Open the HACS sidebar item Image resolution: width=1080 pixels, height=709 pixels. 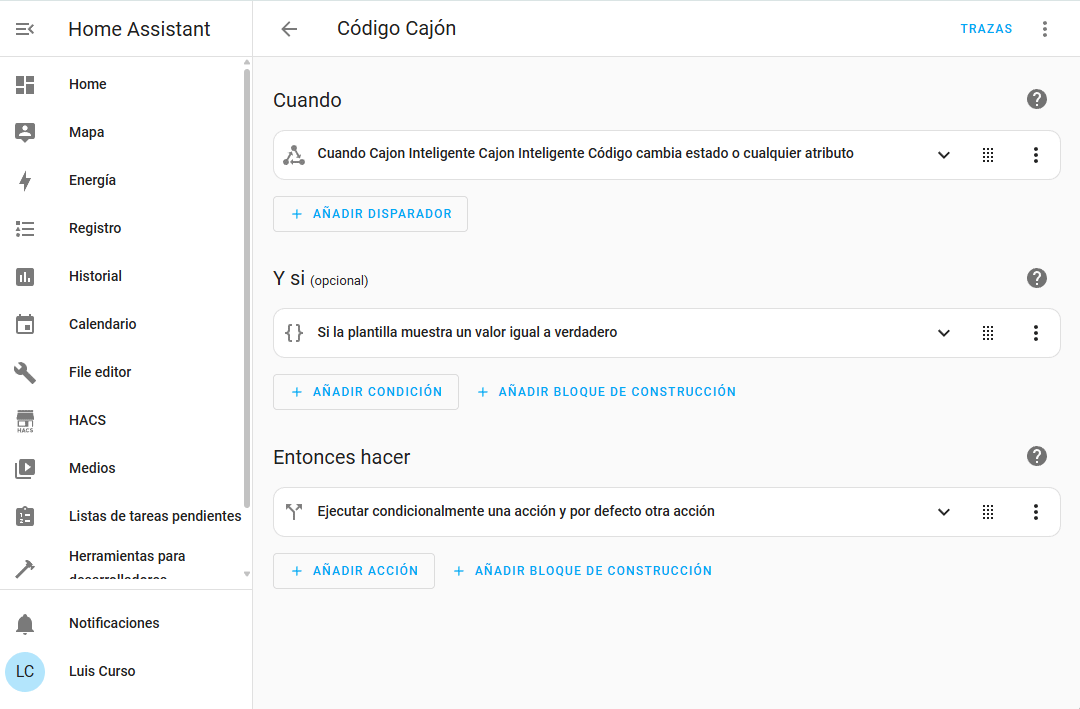(87, 420)
